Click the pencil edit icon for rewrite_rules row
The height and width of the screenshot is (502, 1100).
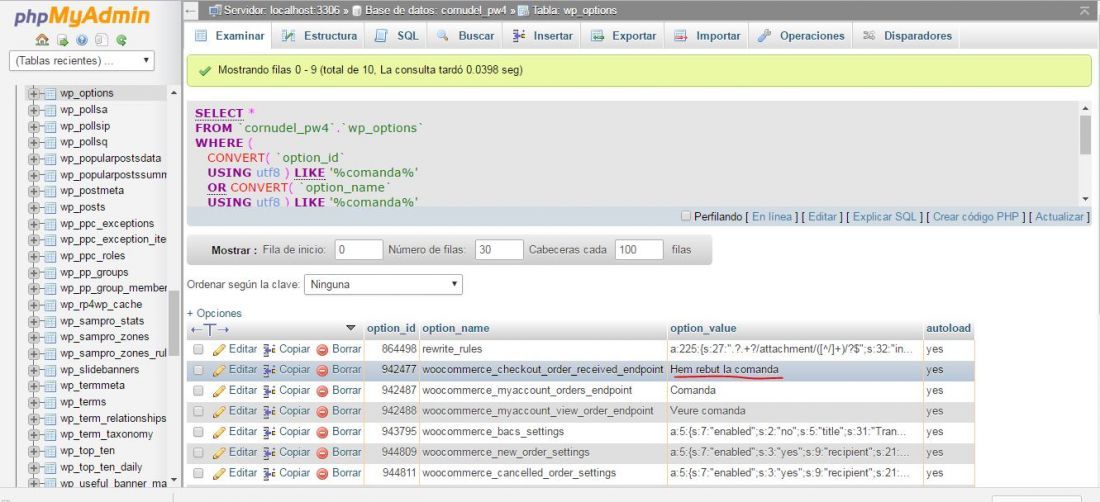point(219,349)
